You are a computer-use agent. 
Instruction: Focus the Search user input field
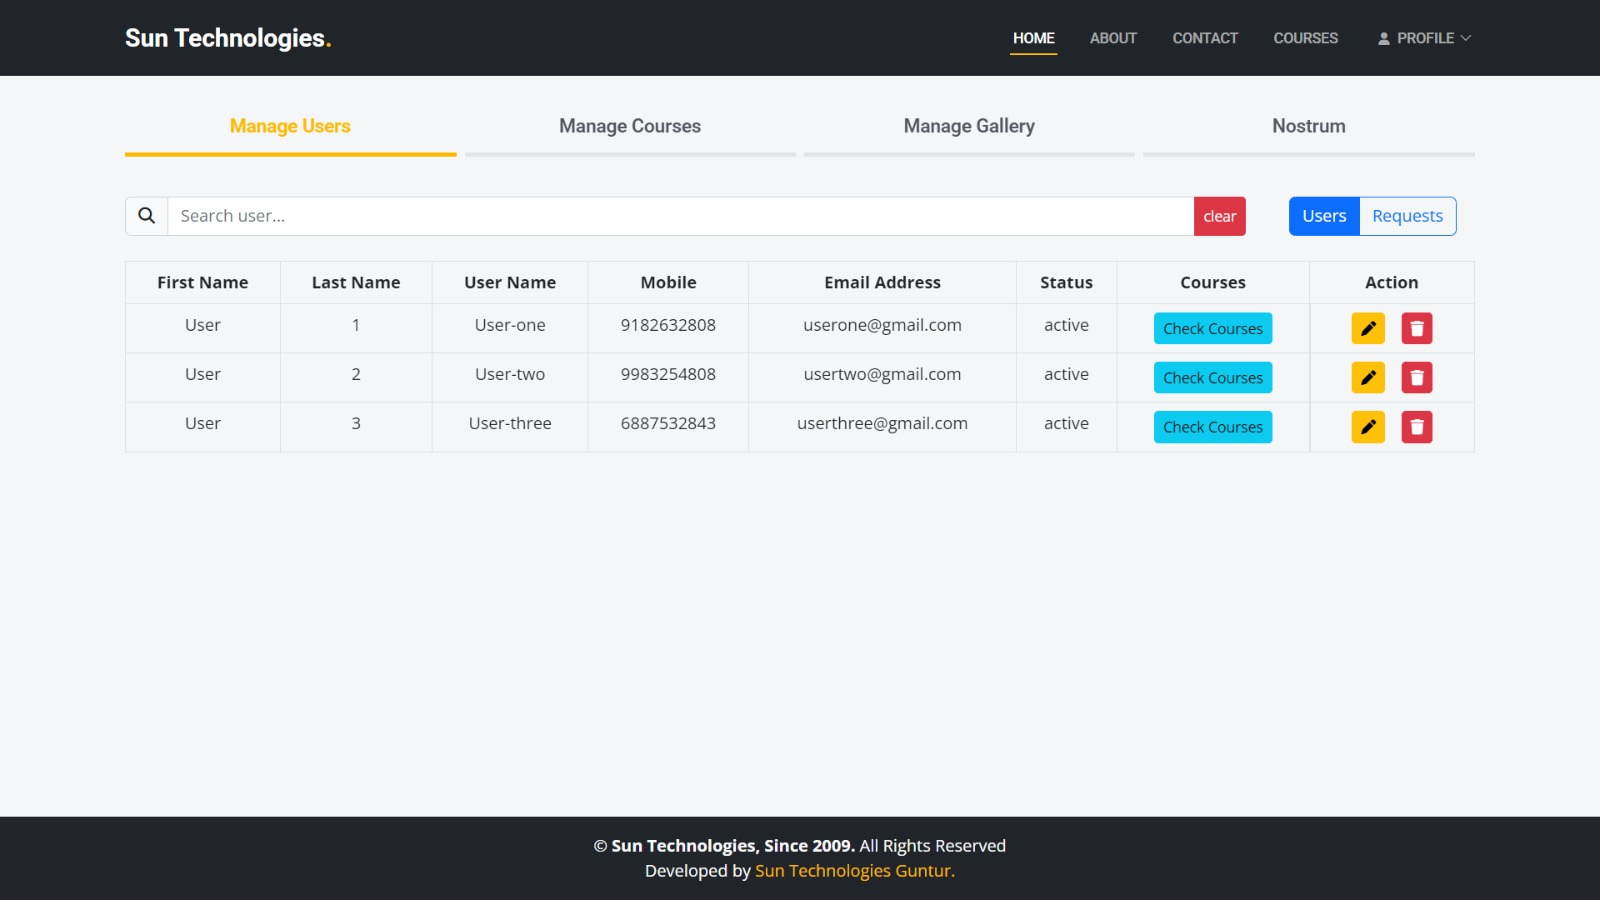[x=680, y=216]
